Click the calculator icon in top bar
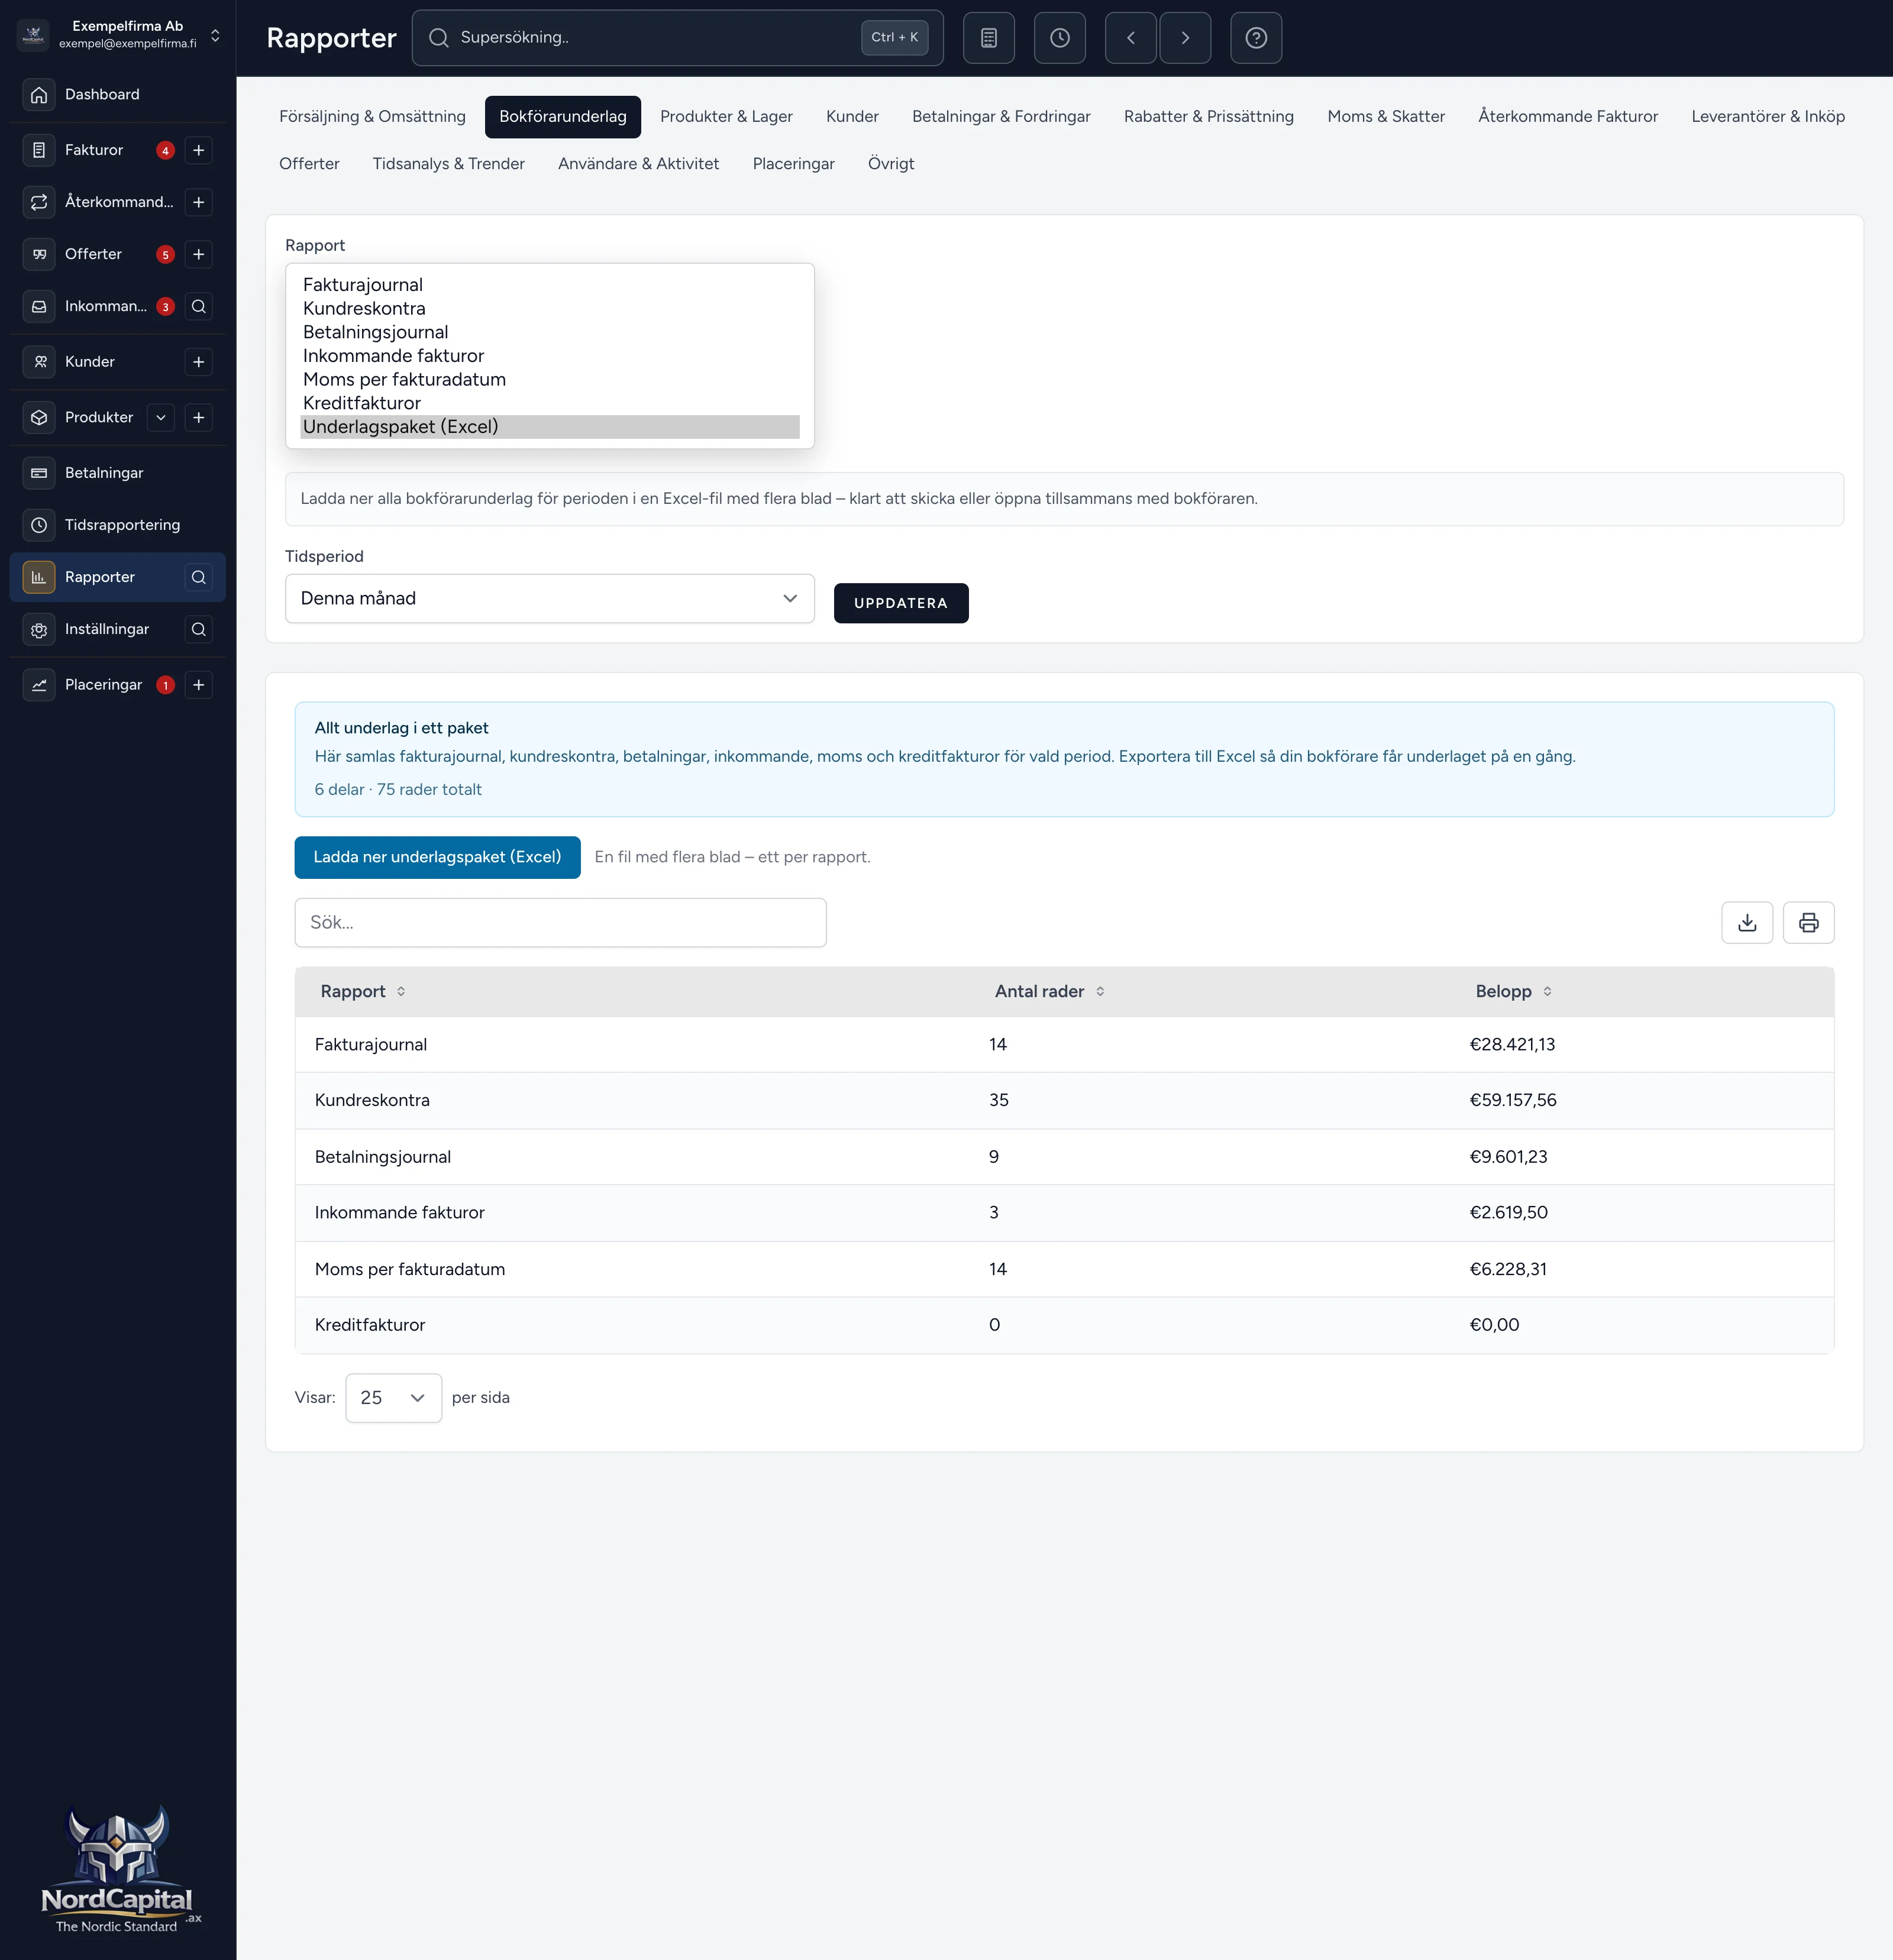This screenshot has width=1893, height=1960. (989, 38)
